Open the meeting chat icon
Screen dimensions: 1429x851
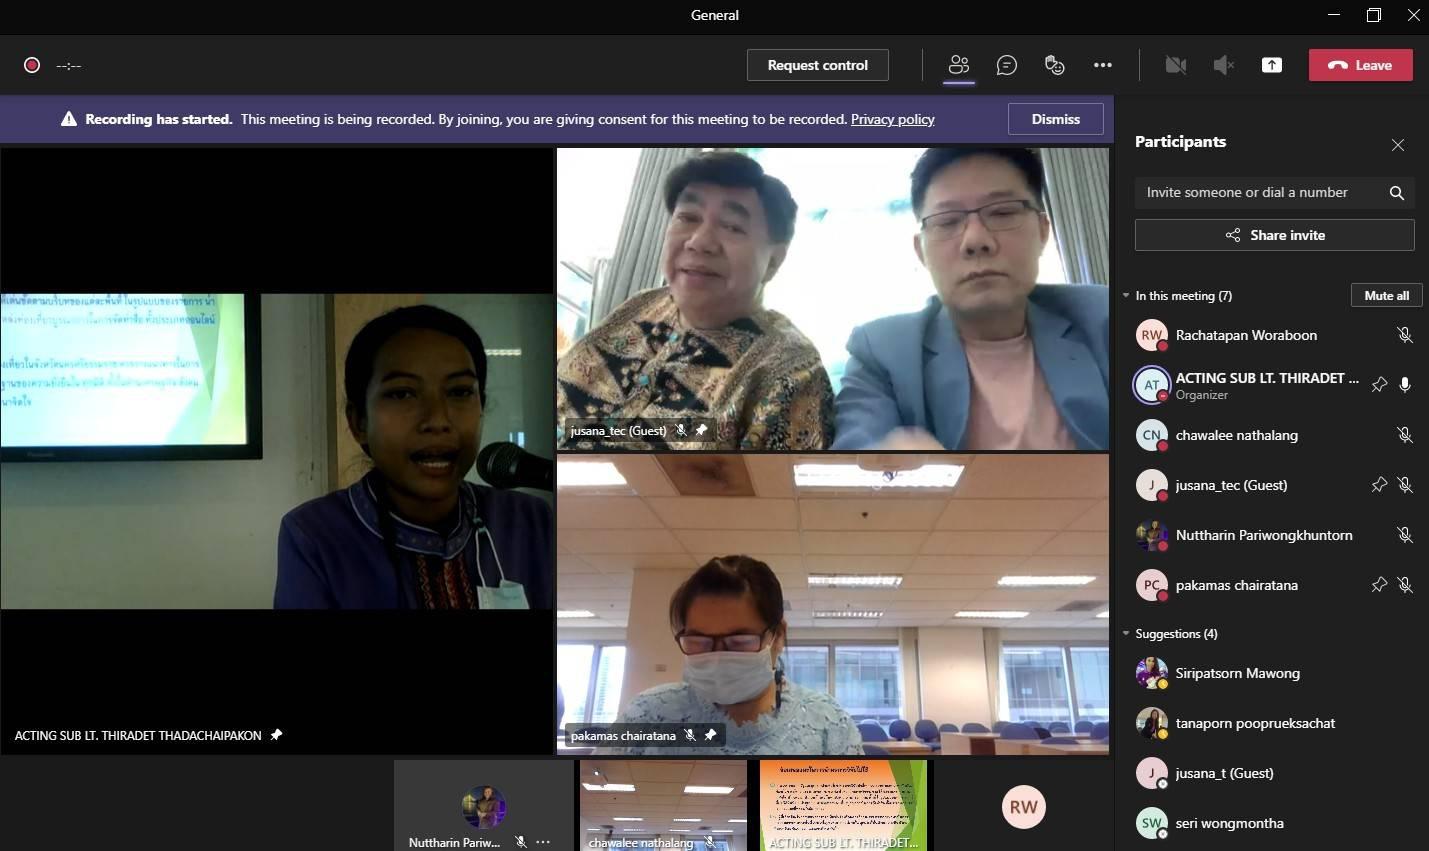pyautogui.click(x=1007, y=65)
